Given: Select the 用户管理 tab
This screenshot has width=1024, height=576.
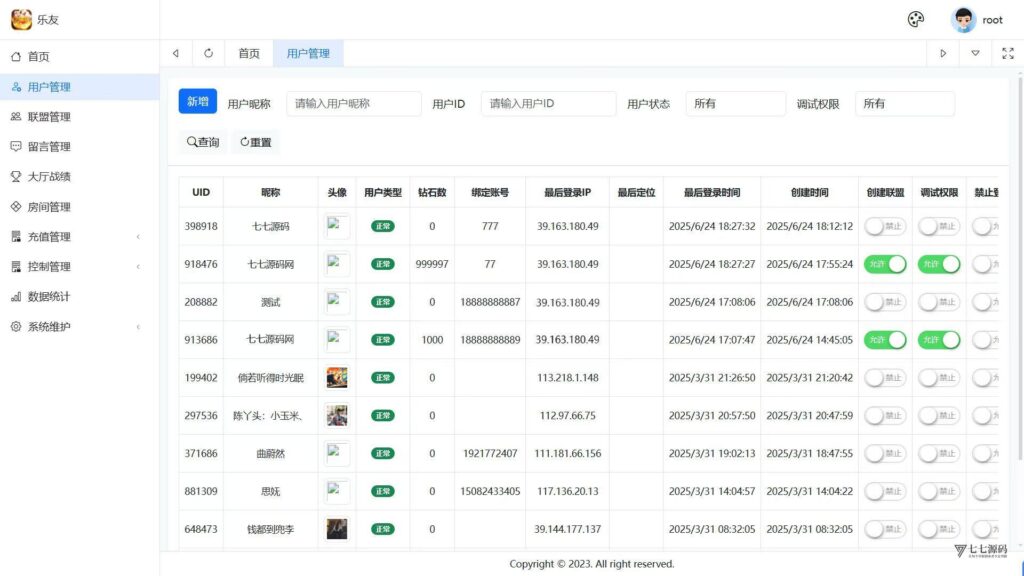Looking at the screenshot, I should [308, 54].
